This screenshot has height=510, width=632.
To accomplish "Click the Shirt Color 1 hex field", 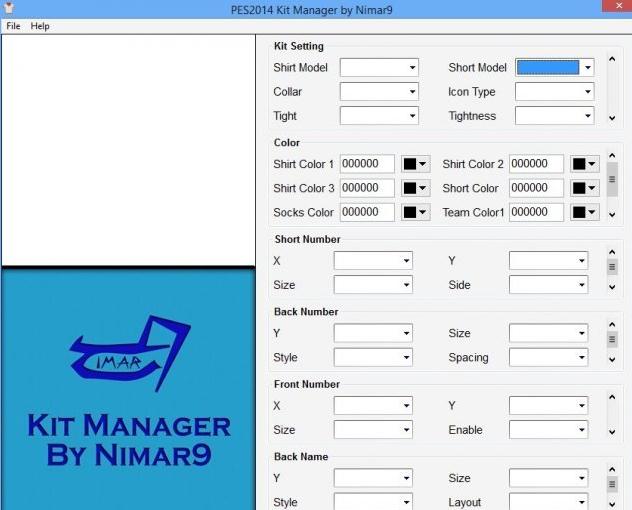I will pos(367,164).
